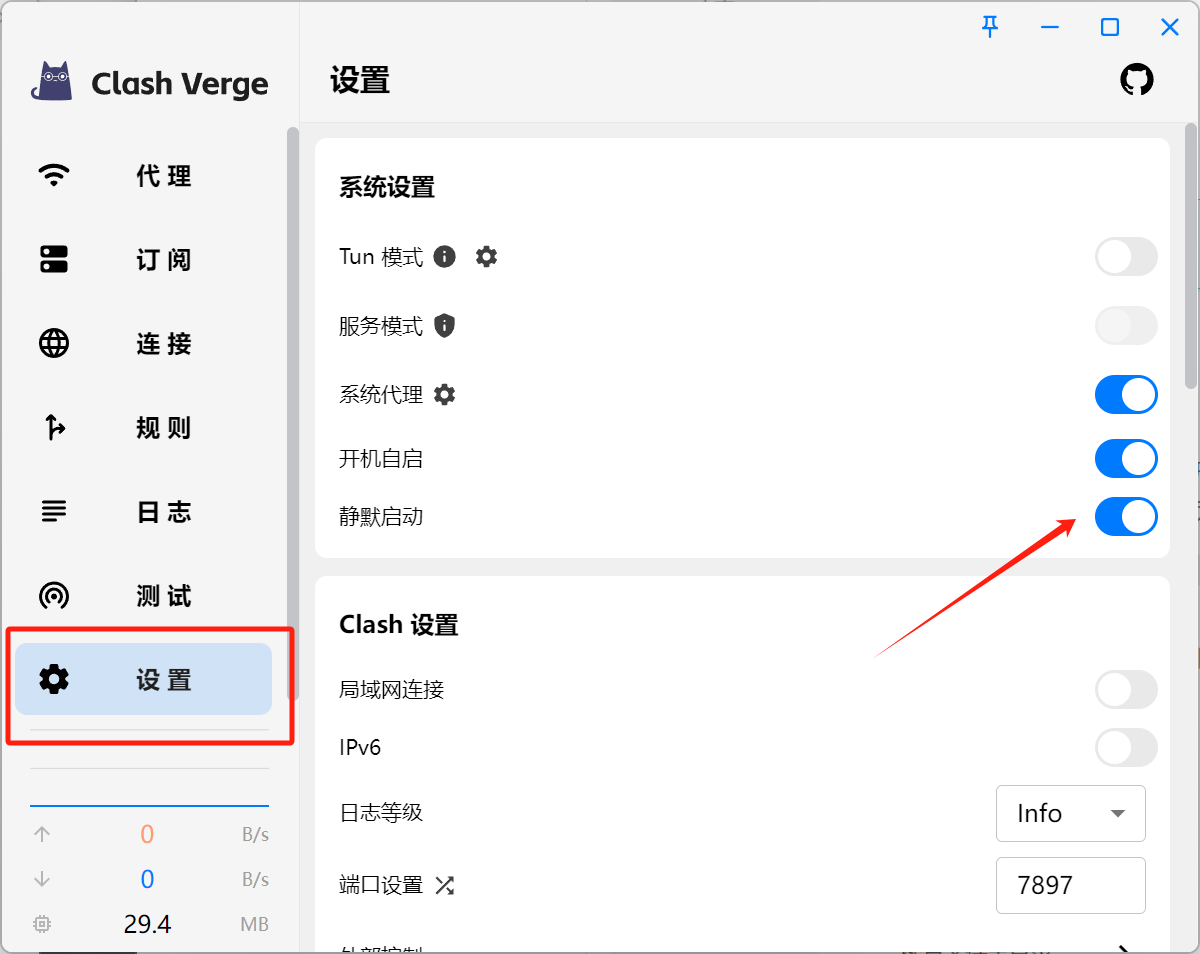This screenshot has width=1200, height=954.
Task: Toggle the IPv6 switch on
Action: (x=1126, y=748)
